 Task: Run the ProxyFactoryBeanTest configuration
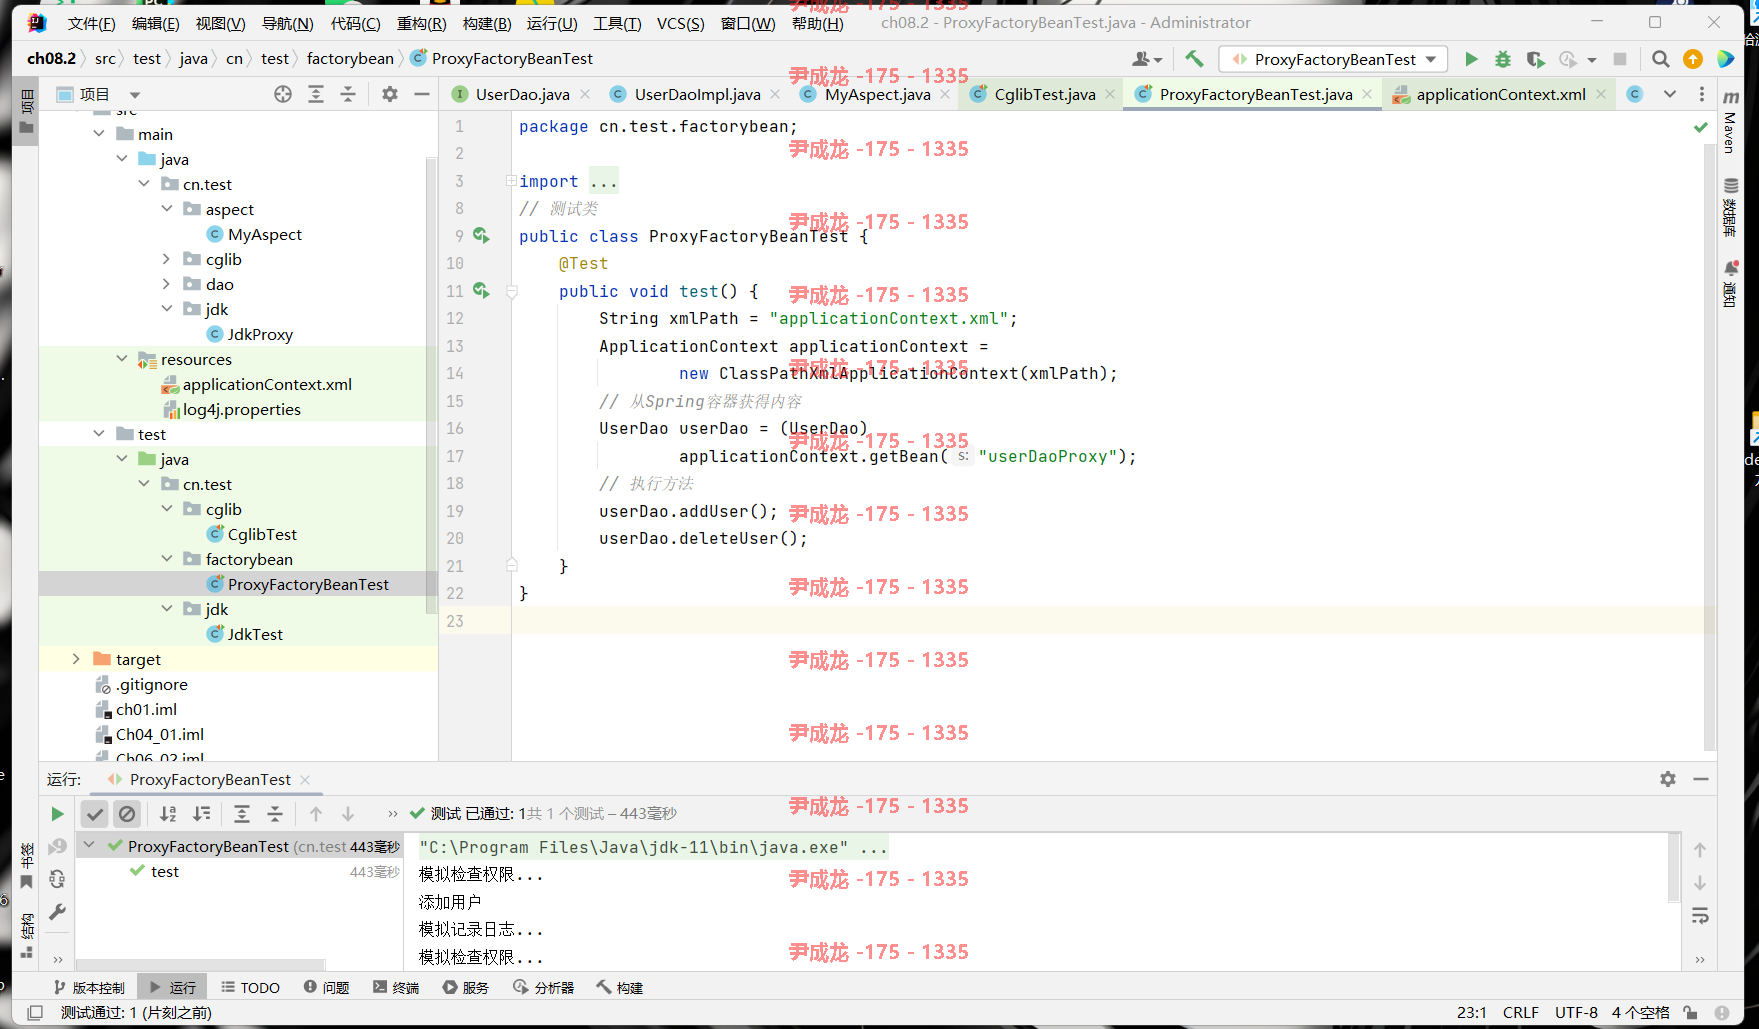point(1471,59)
